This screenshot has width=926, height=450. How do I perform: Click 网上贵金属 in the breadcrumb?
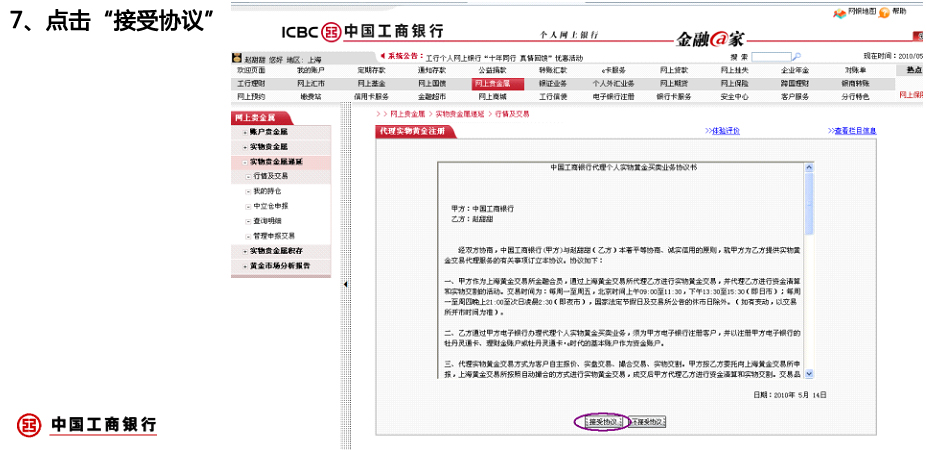click(x=407, y=113)
